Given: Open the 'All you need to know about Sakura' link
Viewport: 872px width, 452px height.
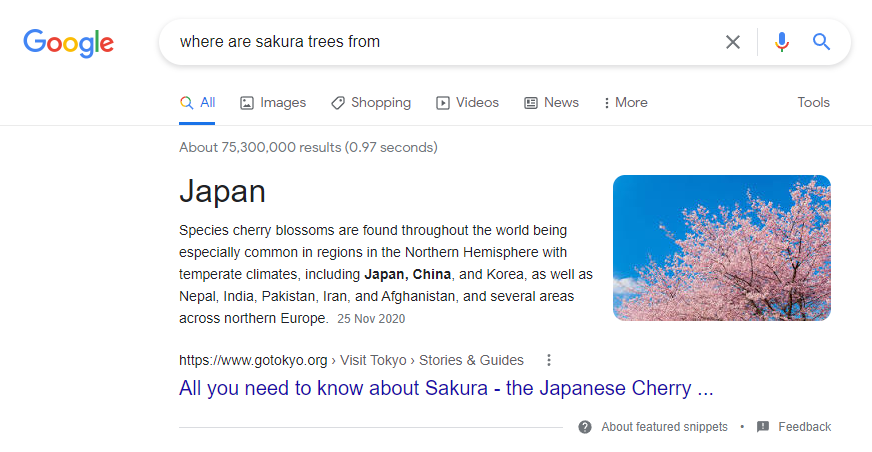Looking at the screenshot, I should pyautogui.click(x=446, y=388).
